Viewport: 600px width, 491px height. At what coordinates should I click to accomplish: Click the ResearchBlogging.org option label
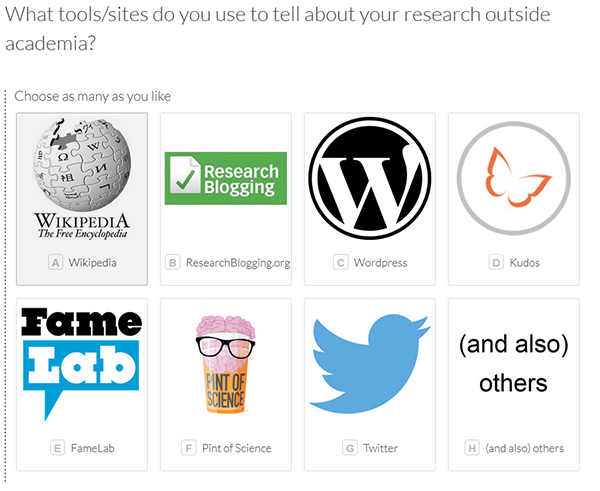238,263
